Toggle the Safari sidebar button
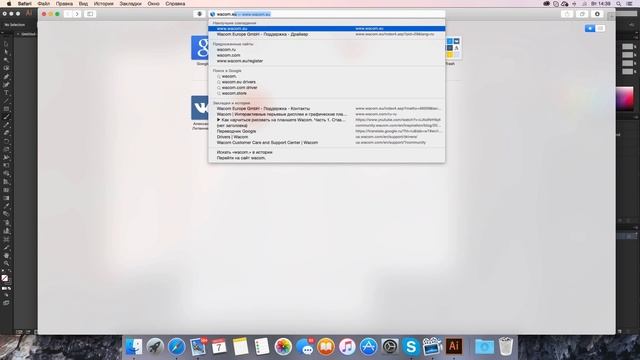The image size is (640, 360). (x=90, y=14)
